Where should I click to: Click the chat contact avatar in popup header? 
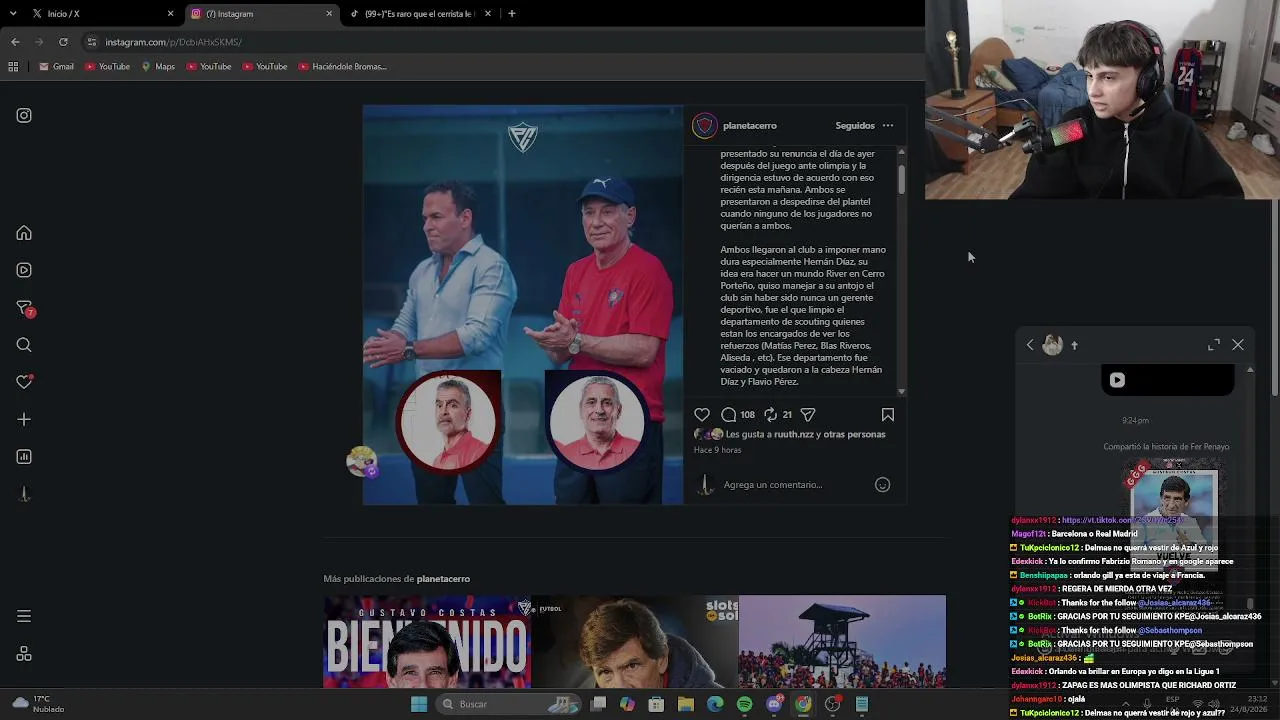(1052, 345)
